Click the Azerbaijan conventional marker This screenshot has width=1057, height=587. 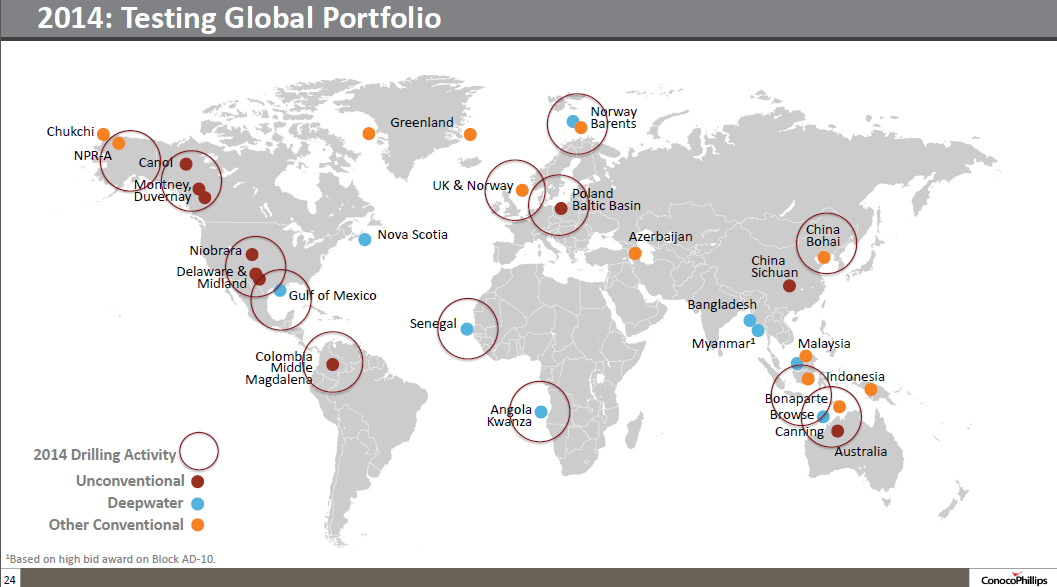click(633, 253)
